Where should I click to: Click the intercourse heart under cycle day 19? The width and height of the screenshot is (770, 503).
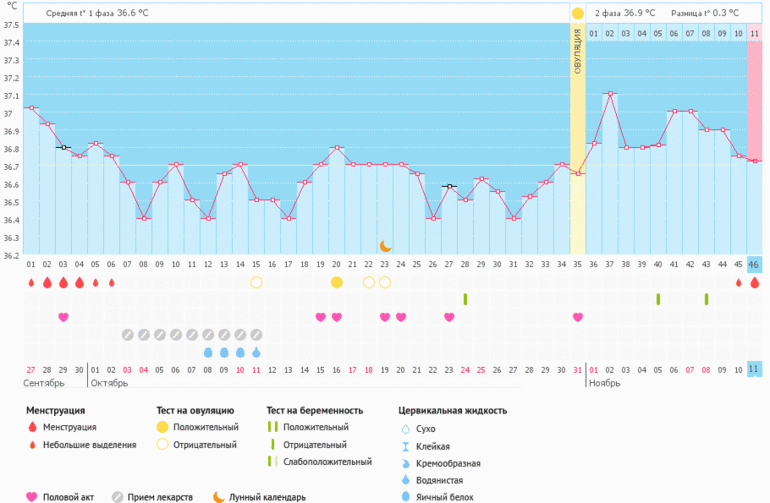[x=321, y=317]
